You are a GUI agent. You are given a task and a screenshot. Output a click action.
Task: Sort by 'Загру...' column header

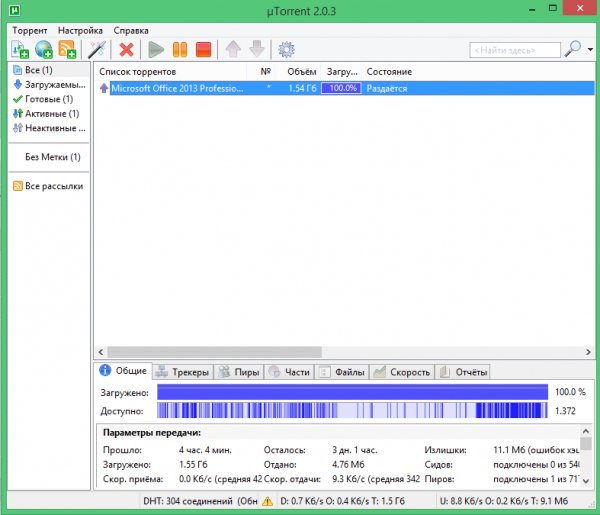(x=342, y=72)
